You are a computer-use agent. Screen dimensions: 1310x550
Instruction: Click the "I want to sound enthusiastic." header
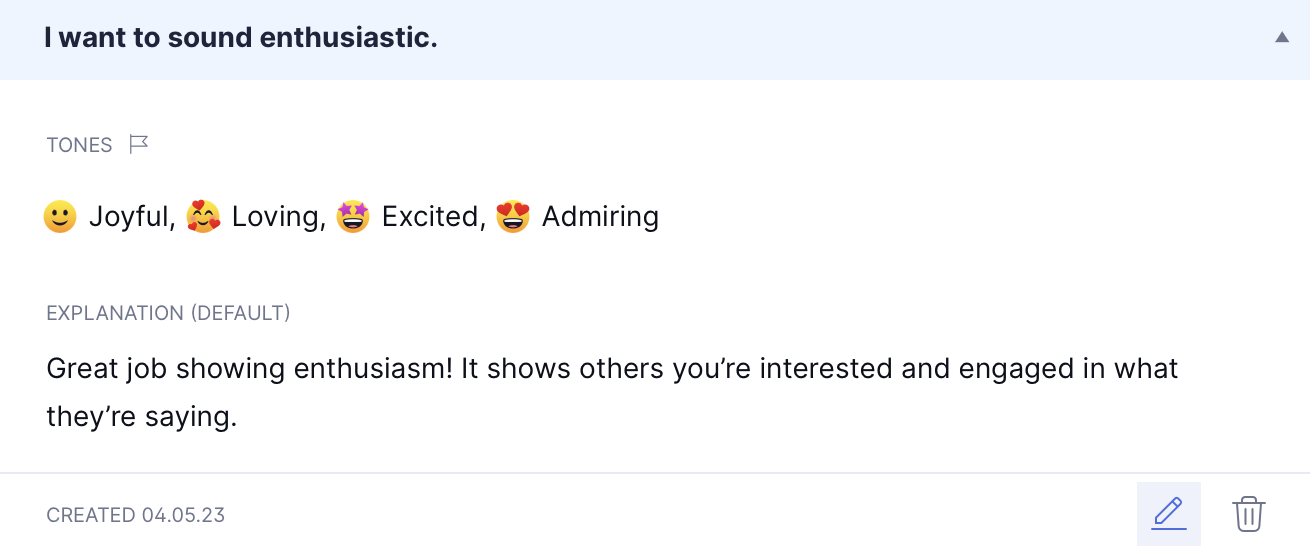pyautogui.click(x=241, y=39)
